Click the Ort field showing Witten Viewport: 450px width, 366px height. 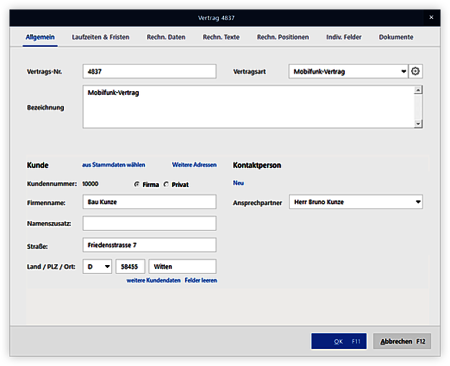(x=182, y=266)
